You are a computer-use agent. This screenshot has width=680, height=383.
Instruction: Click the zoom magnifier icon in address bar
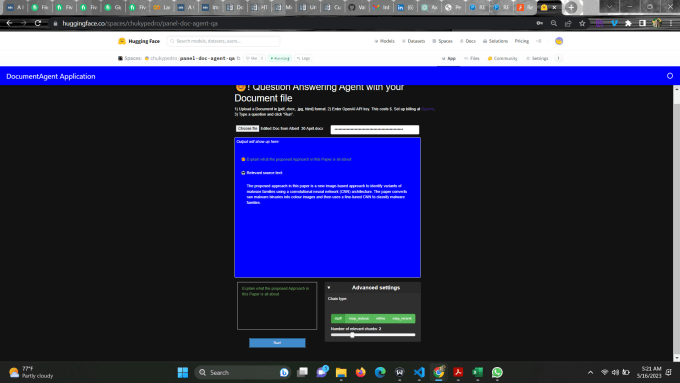554,23
